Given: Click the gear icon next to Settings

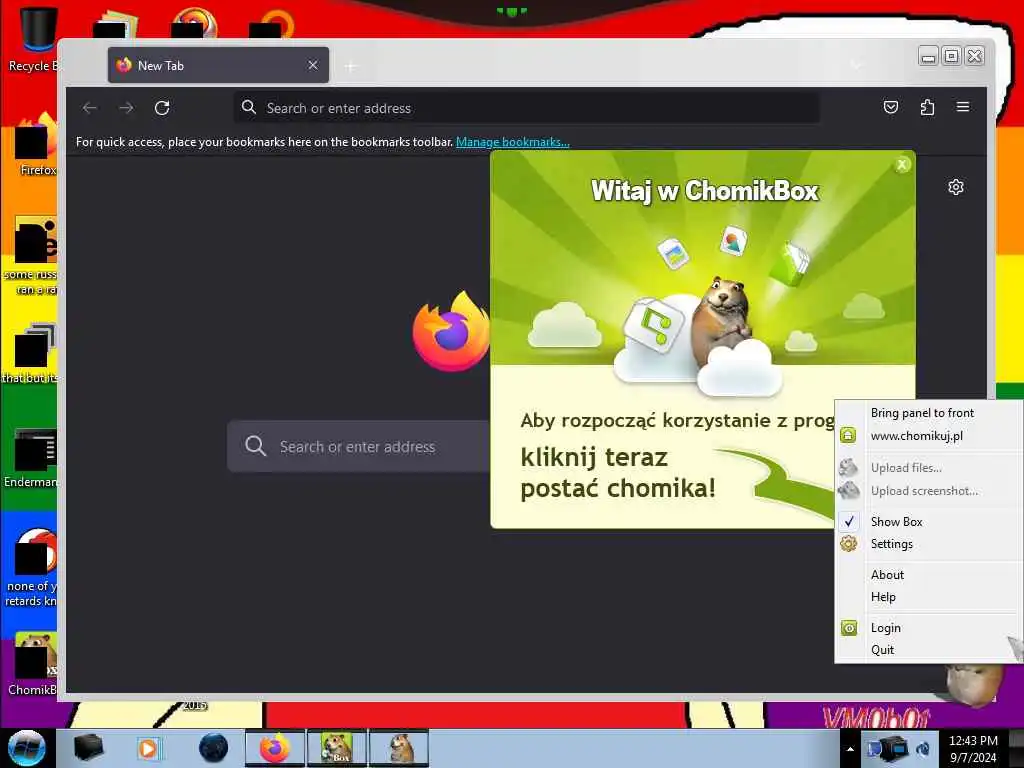Looking at the screenshot, I should [848, 543].
